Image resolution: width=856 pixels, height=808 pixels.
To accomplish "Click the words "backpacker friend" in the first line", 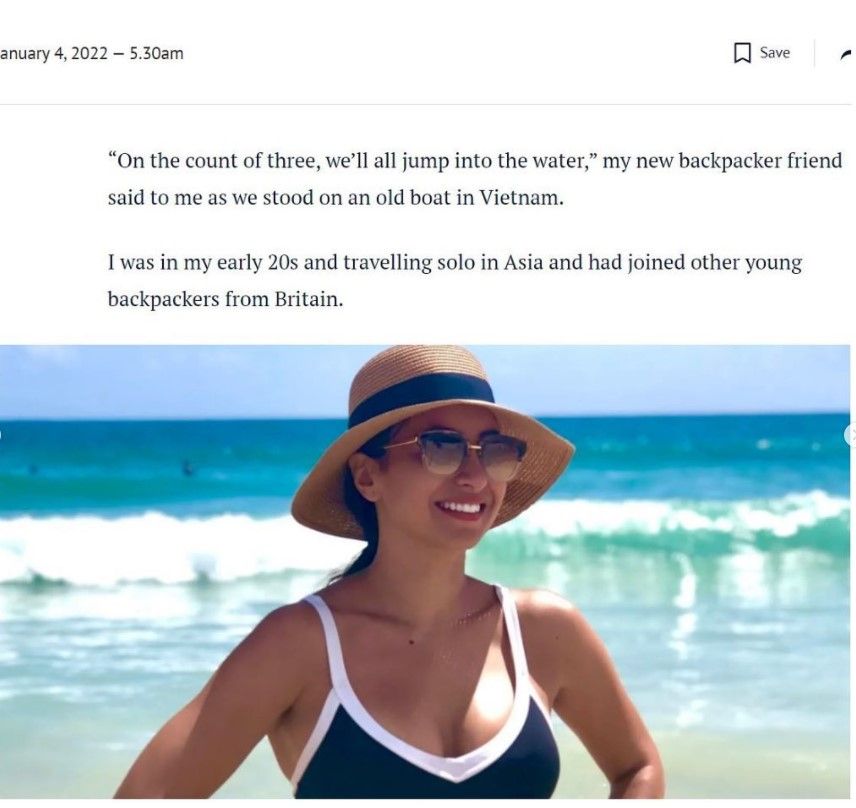I will 769,161.
